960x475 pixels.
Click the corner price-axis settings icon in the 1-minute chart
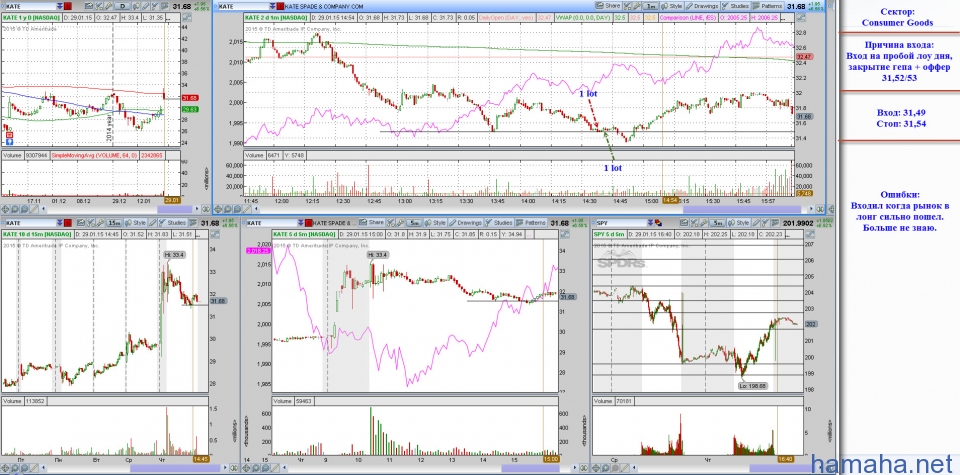(x=801, y=18)
